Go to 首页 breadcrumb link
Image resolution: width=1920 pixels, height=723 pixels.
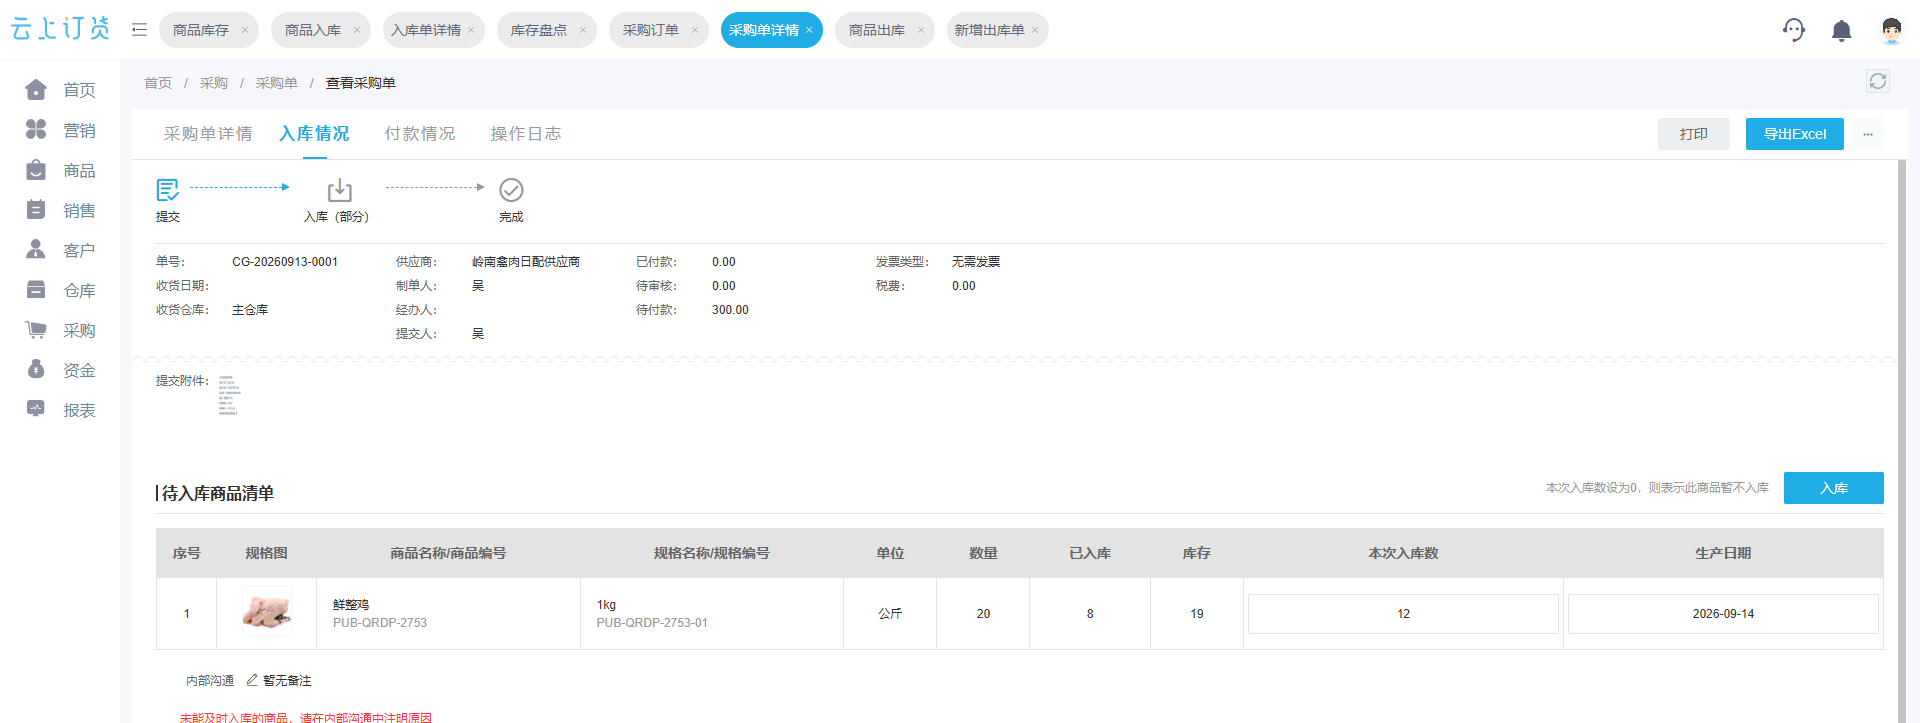[x=158, y=83]
